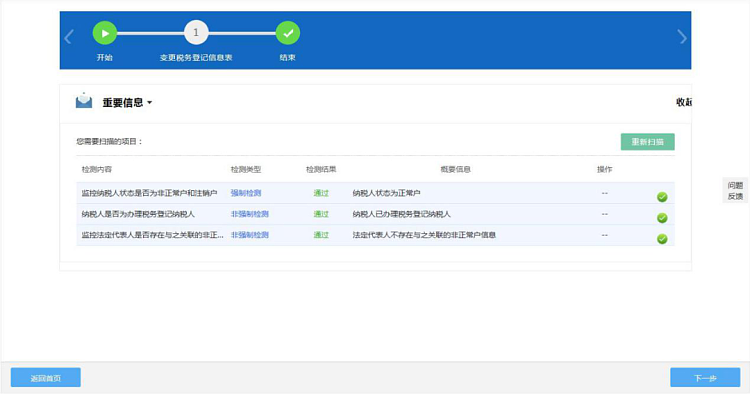
Task: Click the 检测类型 column header
Action: click(246, 169)
